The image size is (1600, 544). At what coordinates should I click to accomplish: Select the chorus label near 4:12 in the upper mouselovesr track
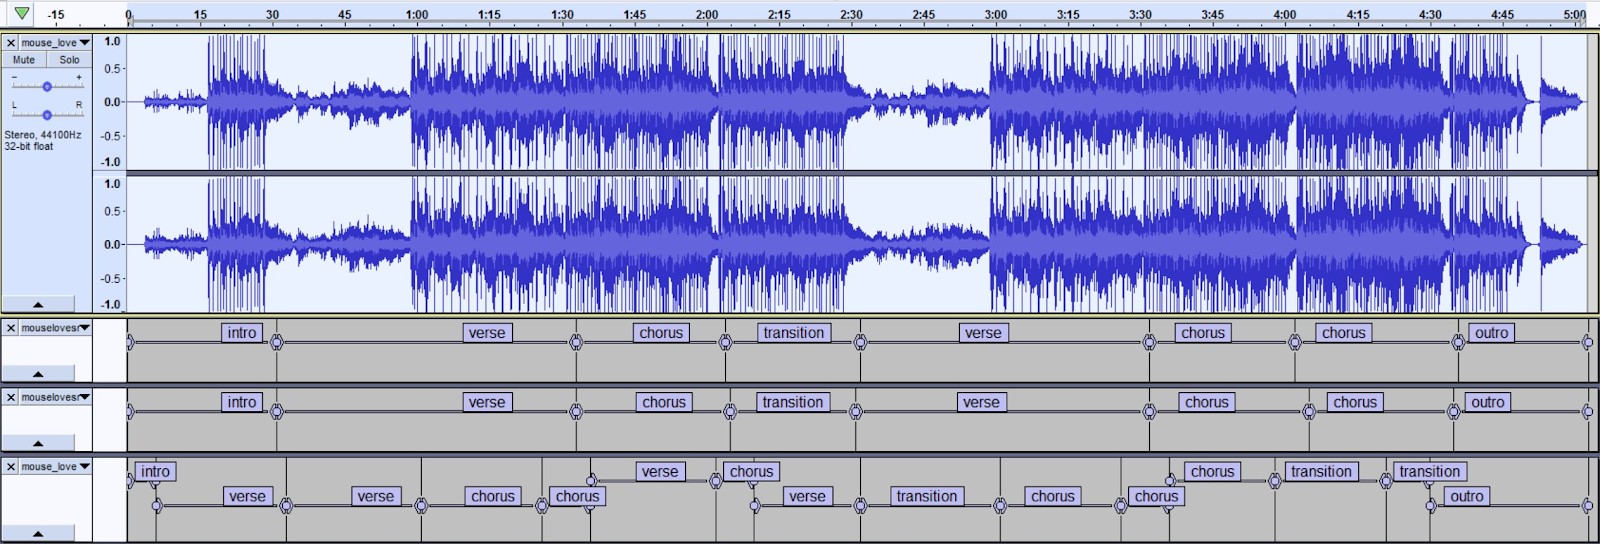(x=1343, y=333)
